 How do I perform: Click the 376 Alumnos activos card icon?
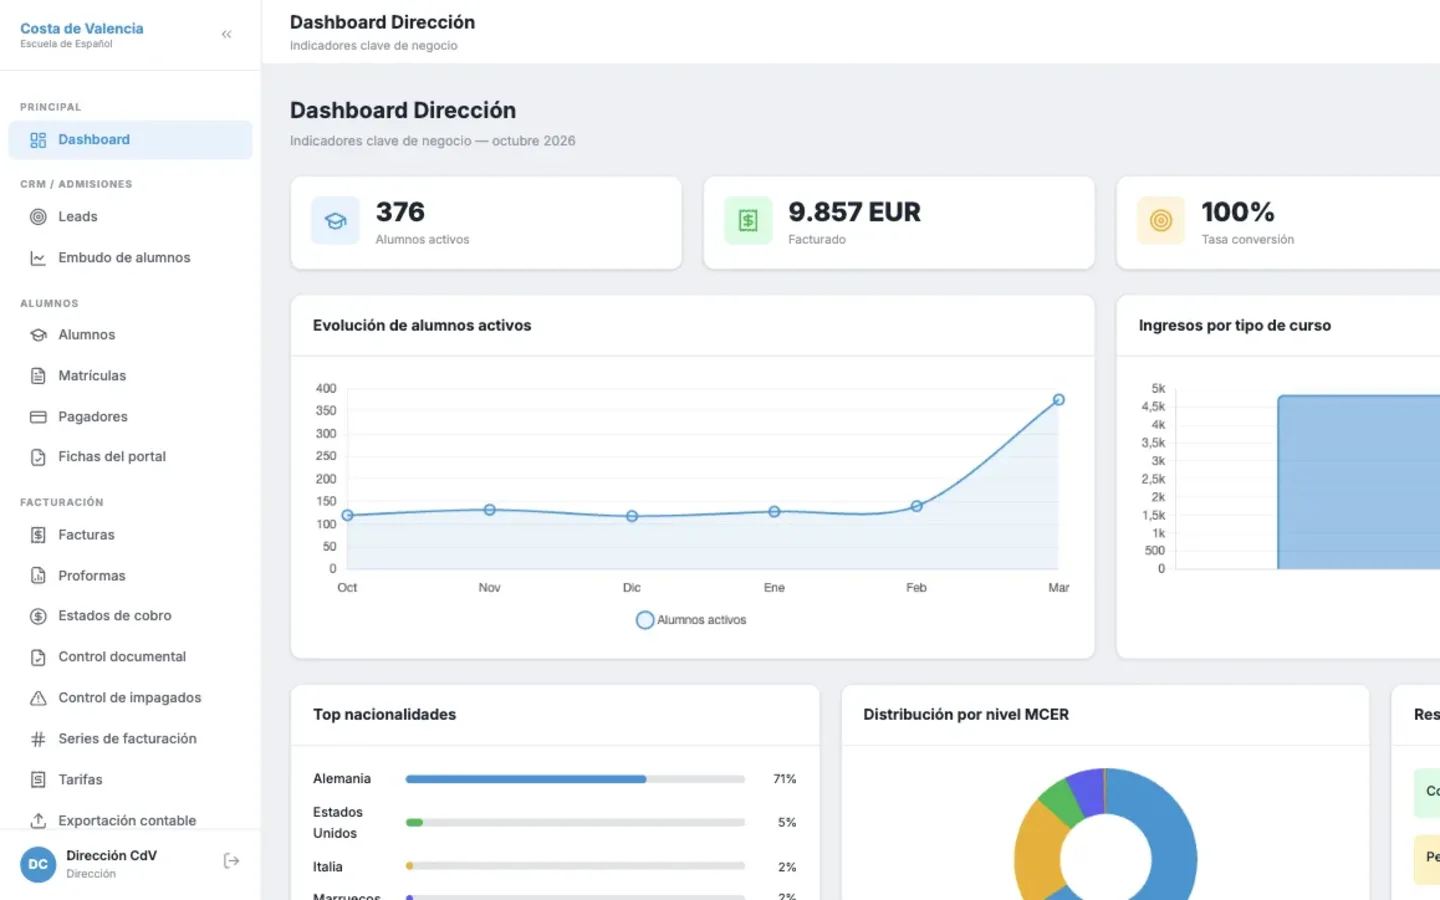click(336, 221)
